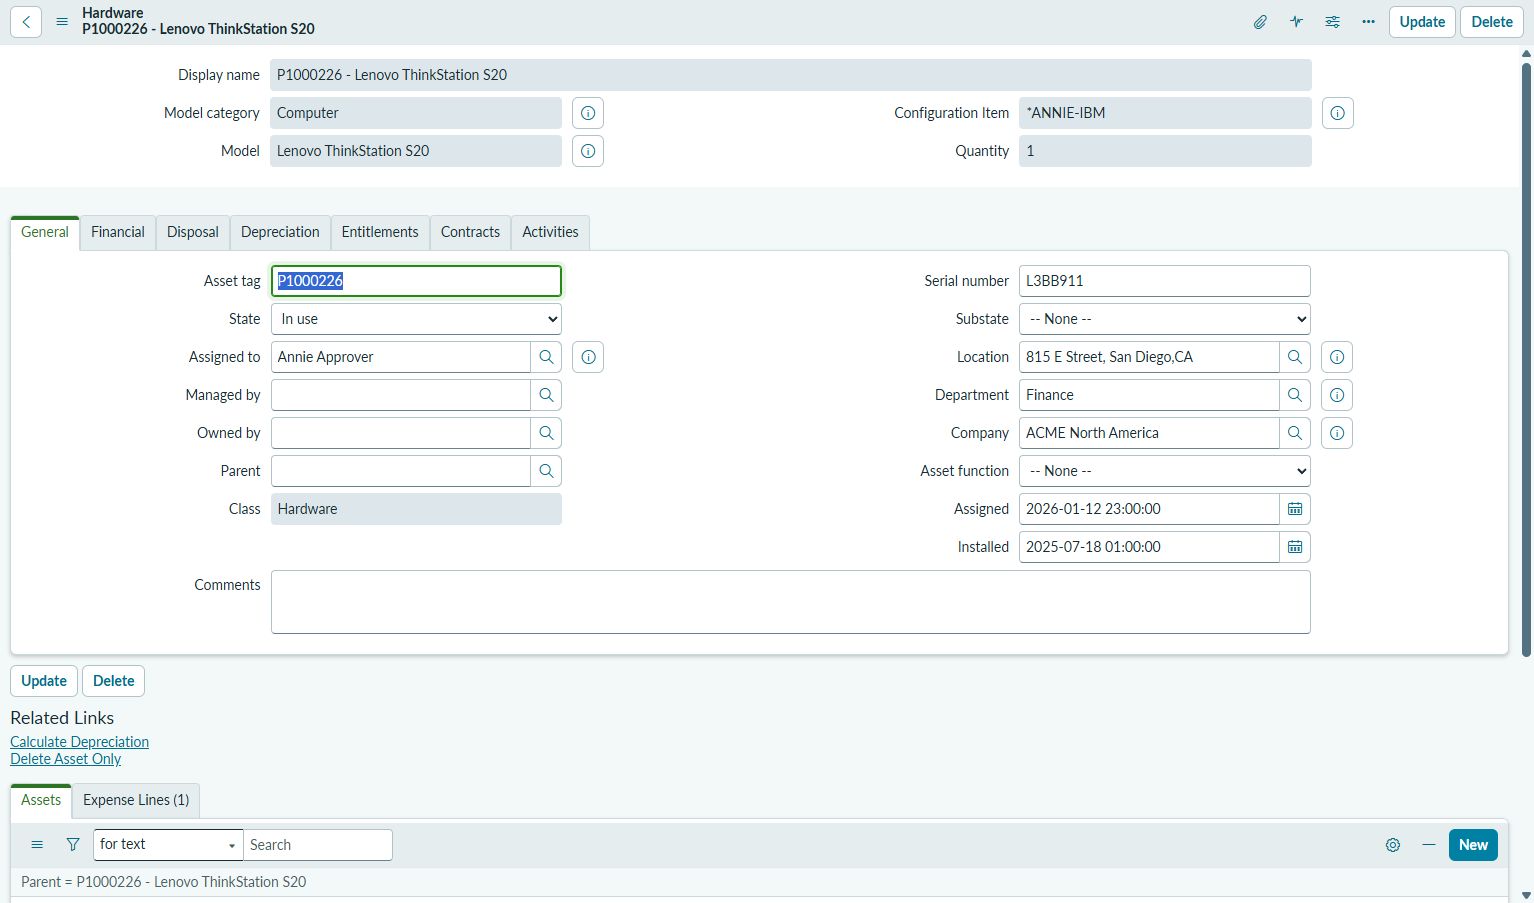Click into the Owned by field
The width and height of the screenshot is (1534, 903).
401,433
